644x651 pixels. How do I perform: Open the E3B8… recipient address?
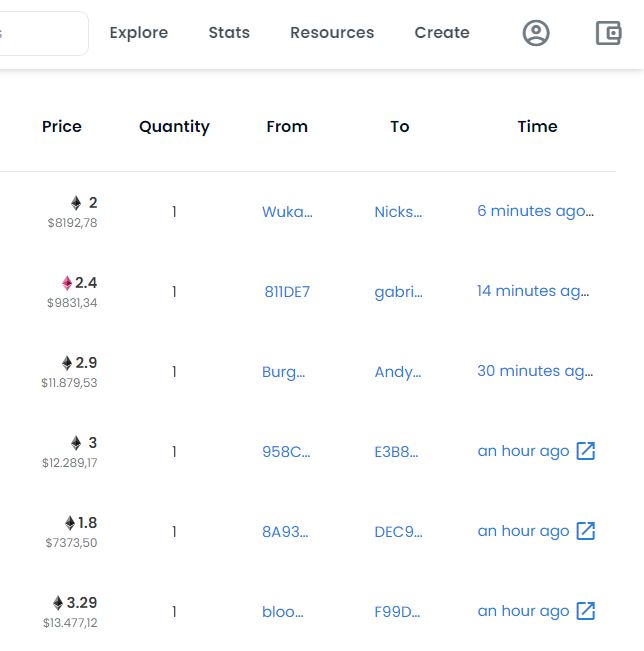click(x=397, y=452)
